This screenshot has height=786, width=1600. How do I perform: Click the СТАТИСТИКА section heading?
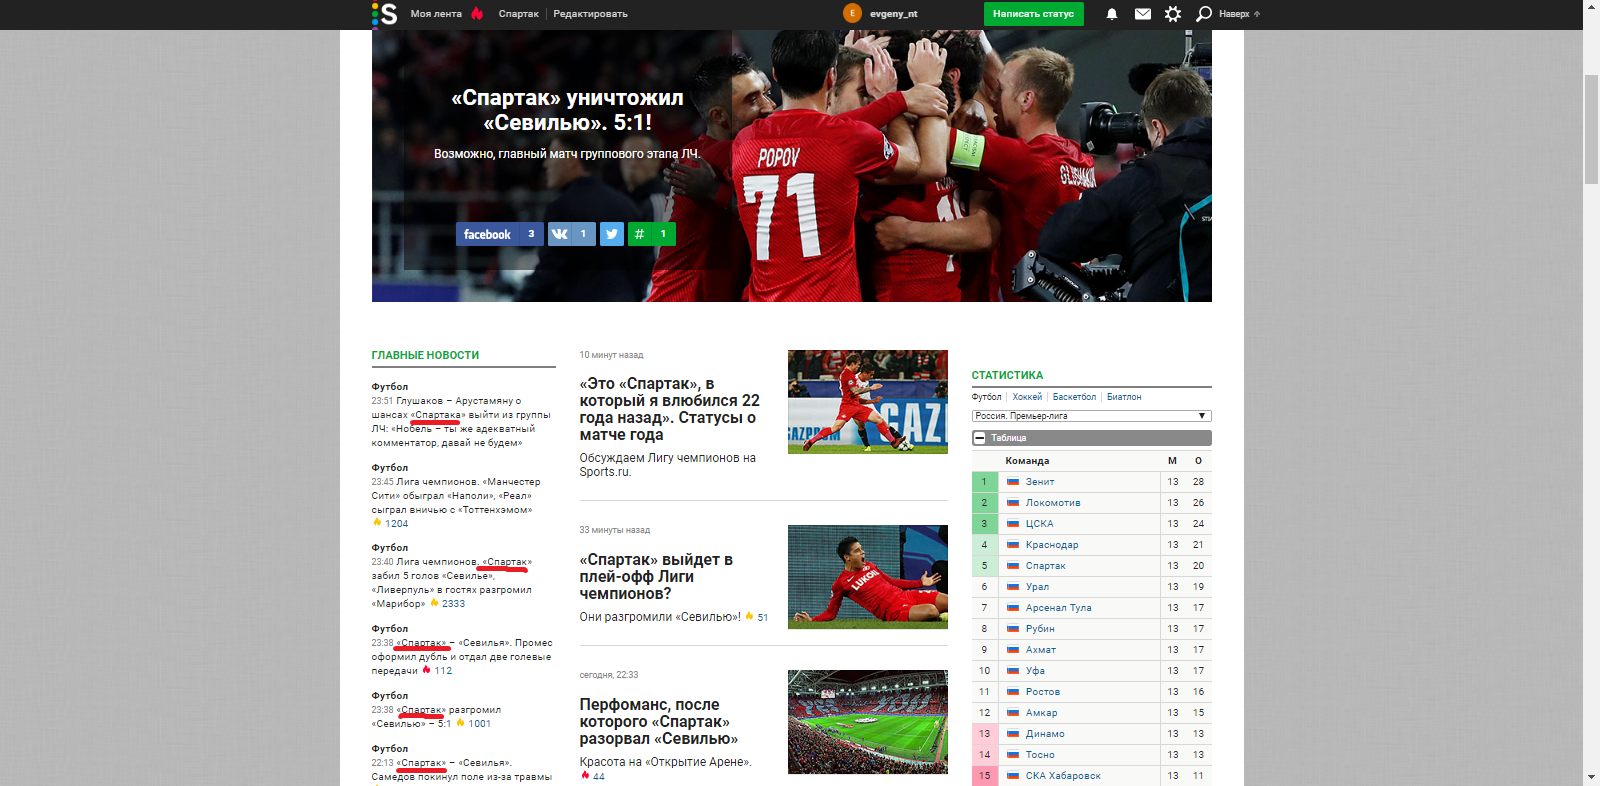tap(1007, 375)
